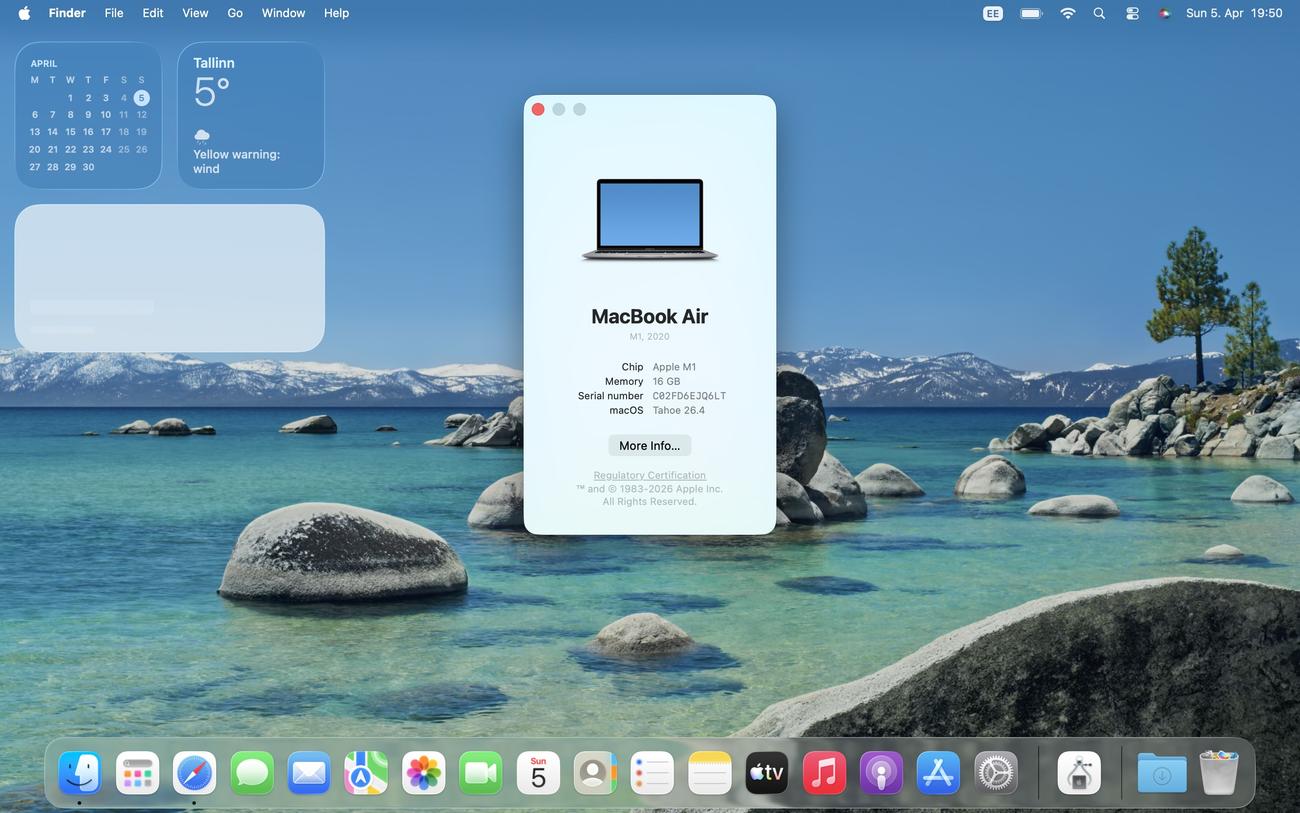Image resolution: width=1300 pixels, height=813 pixels.
Task: Open the Go menu
Action: 235,13
